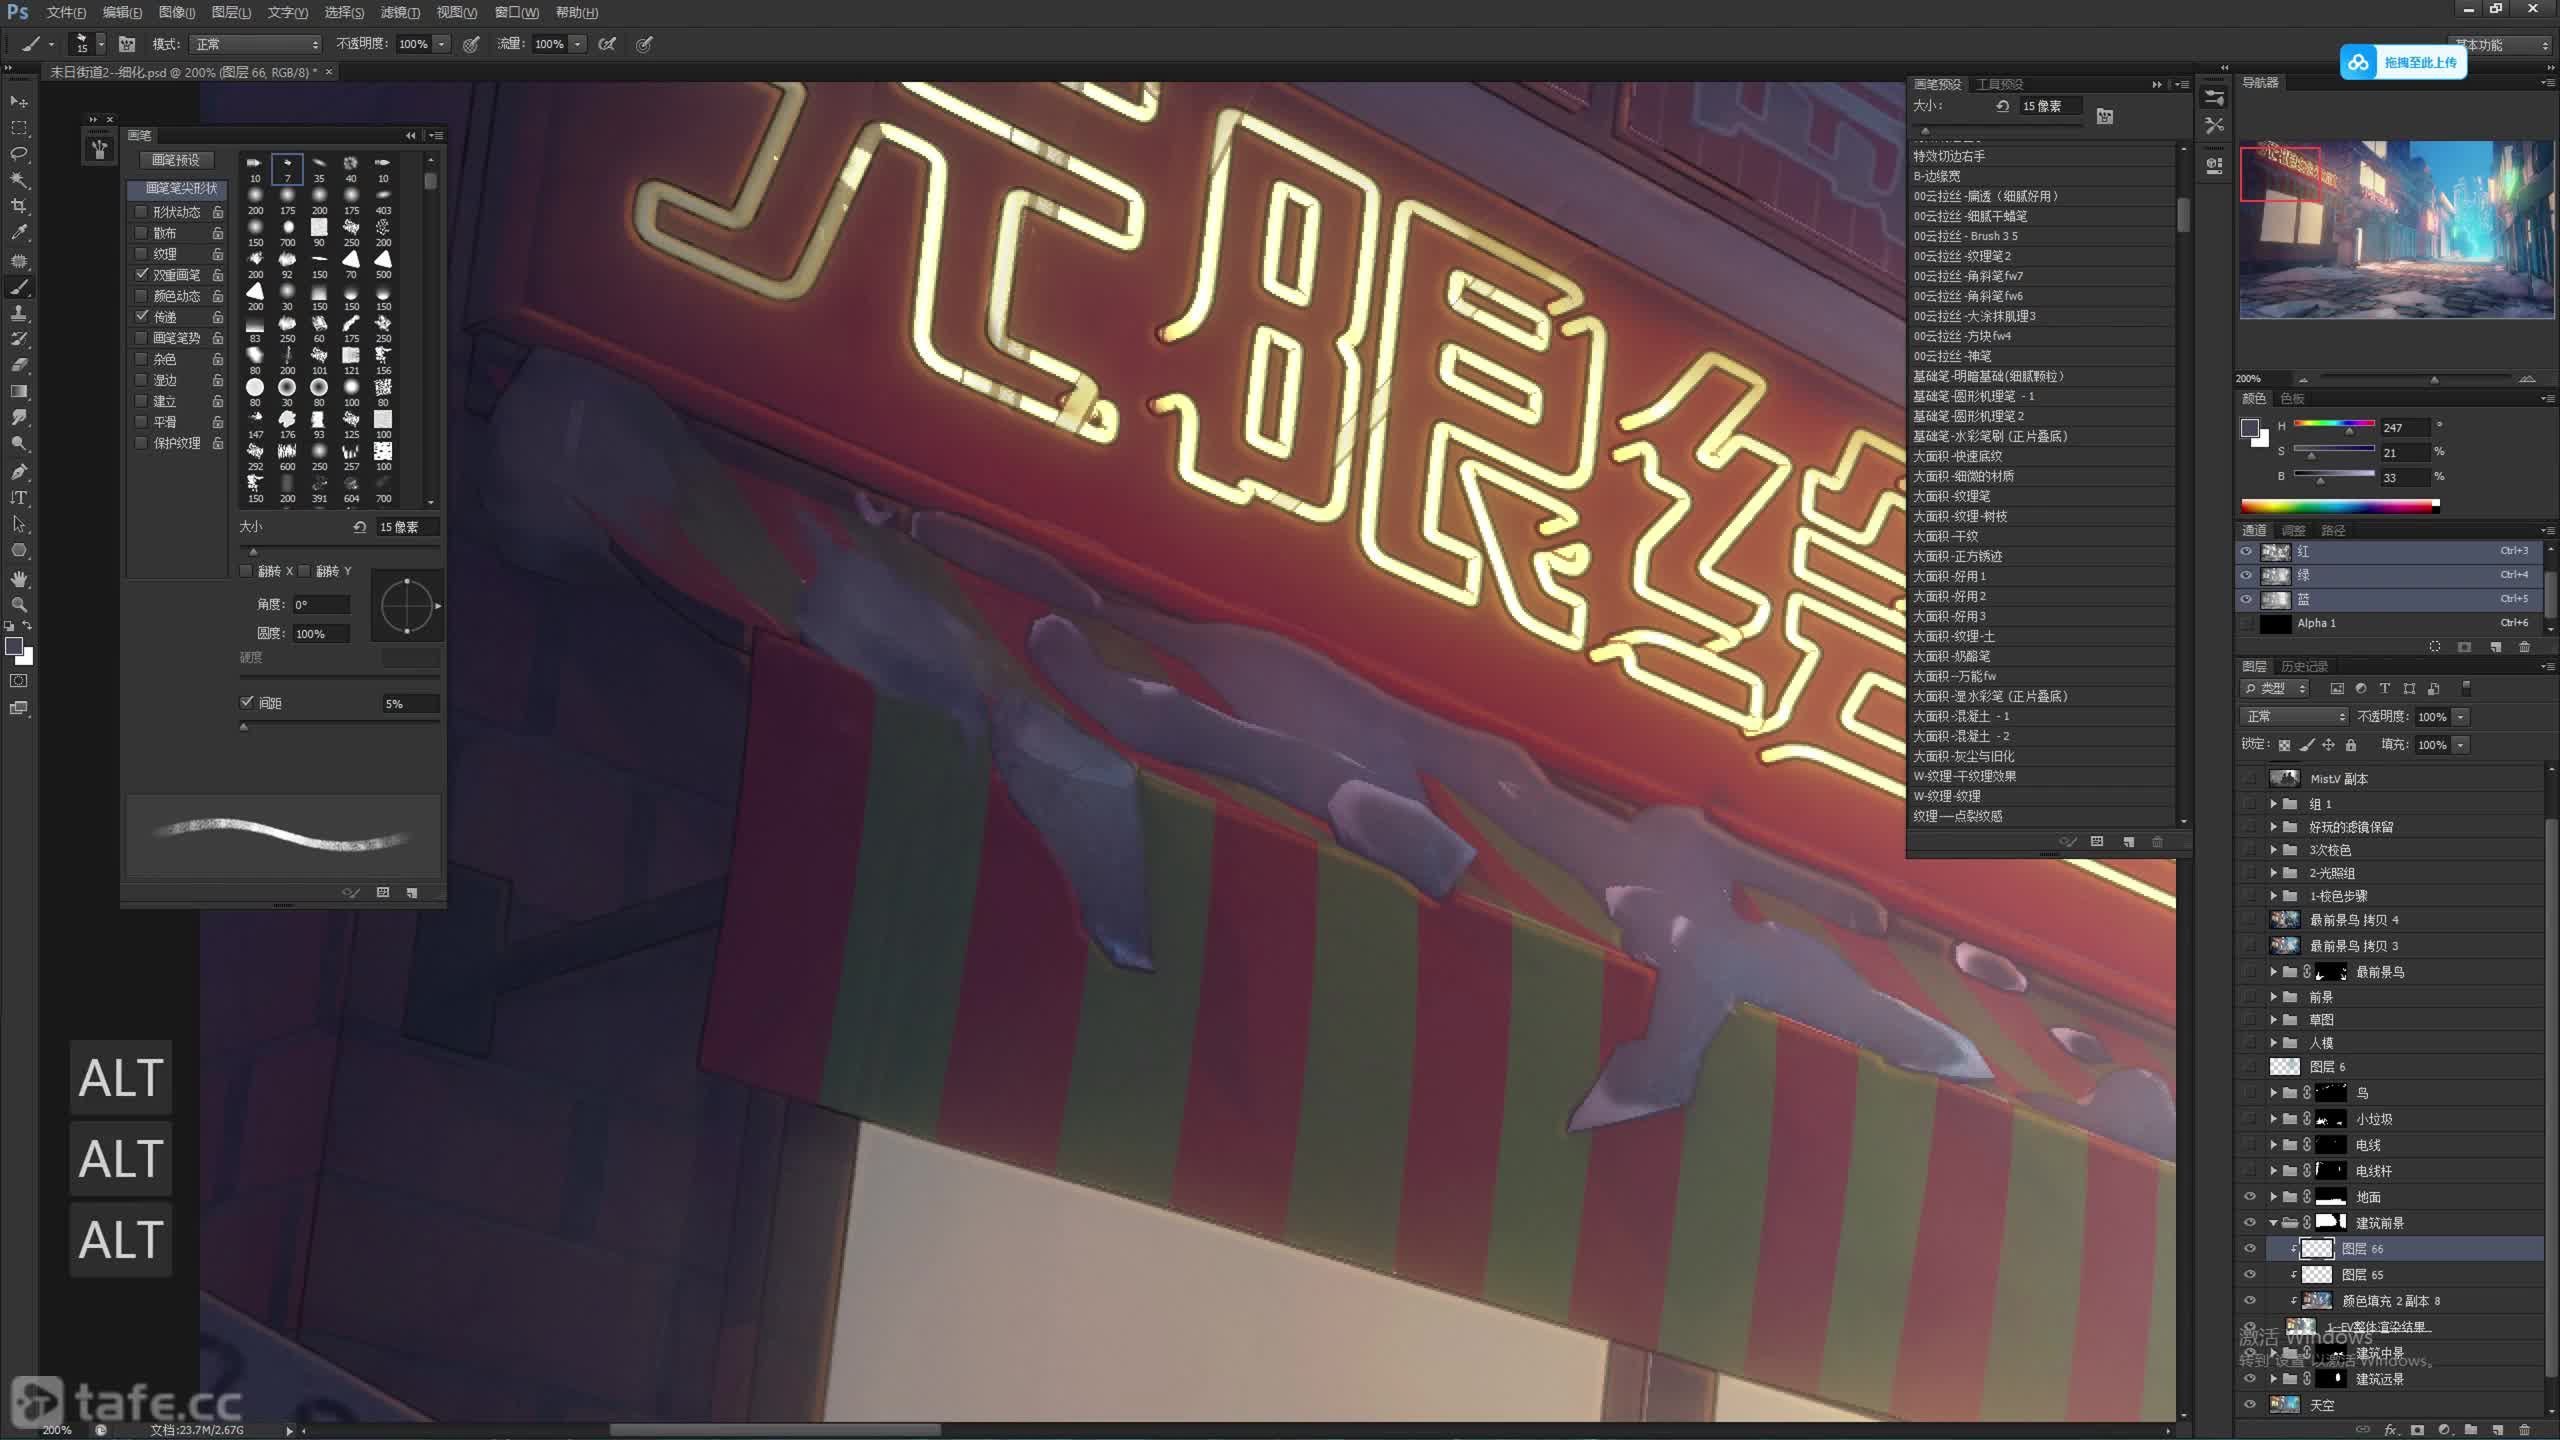Enable airbrush mode icon in options bar
2560x1440 pixels.
point(607,44)
